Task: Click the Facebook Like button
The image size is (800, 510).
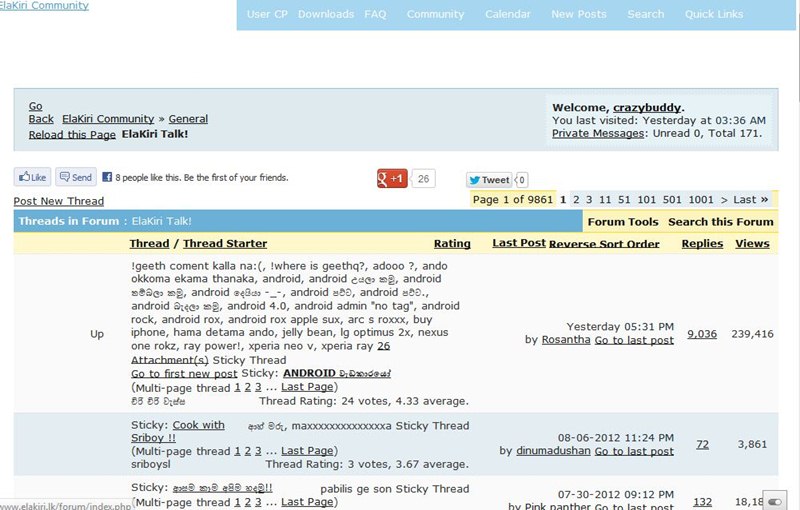Action: point(32,177)
